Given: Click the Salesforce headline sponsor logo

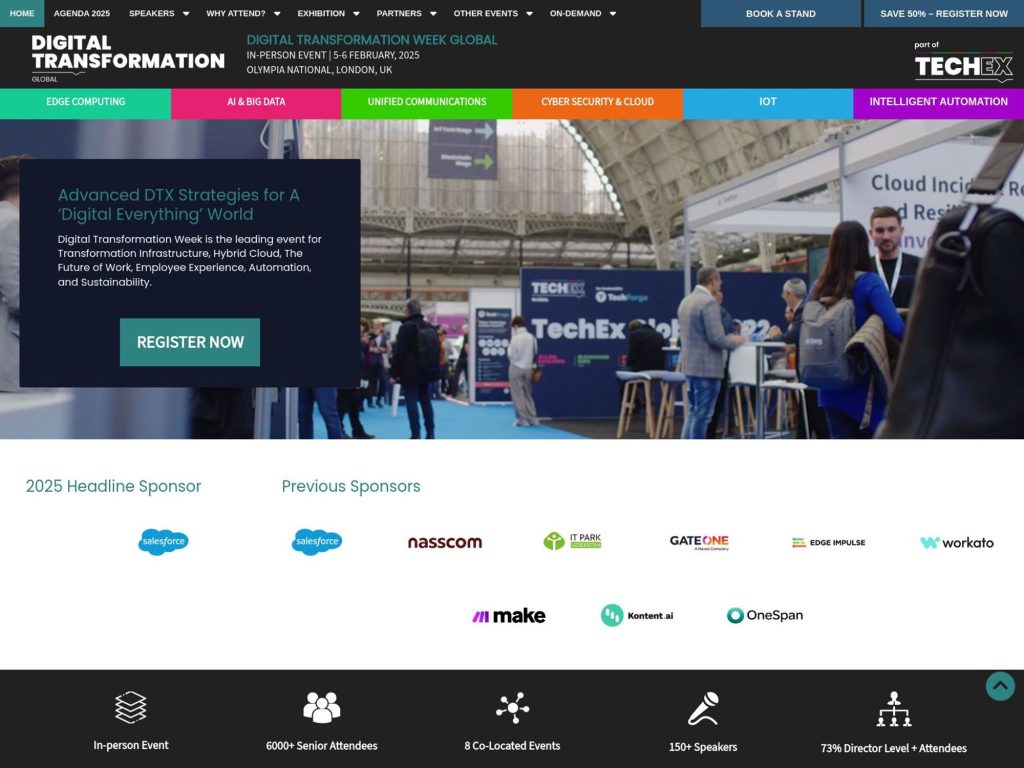Looking at the screenshot, I should tap(162, 541).
